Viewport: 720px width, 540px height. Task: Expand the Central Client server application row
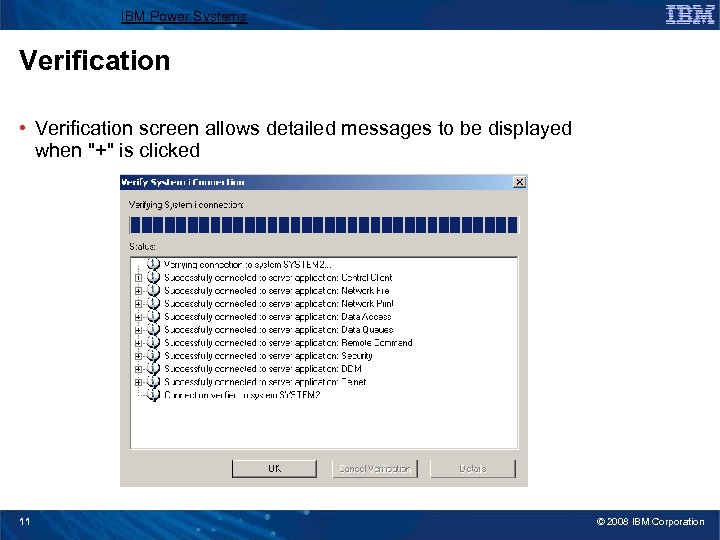(x=138, y=278)
